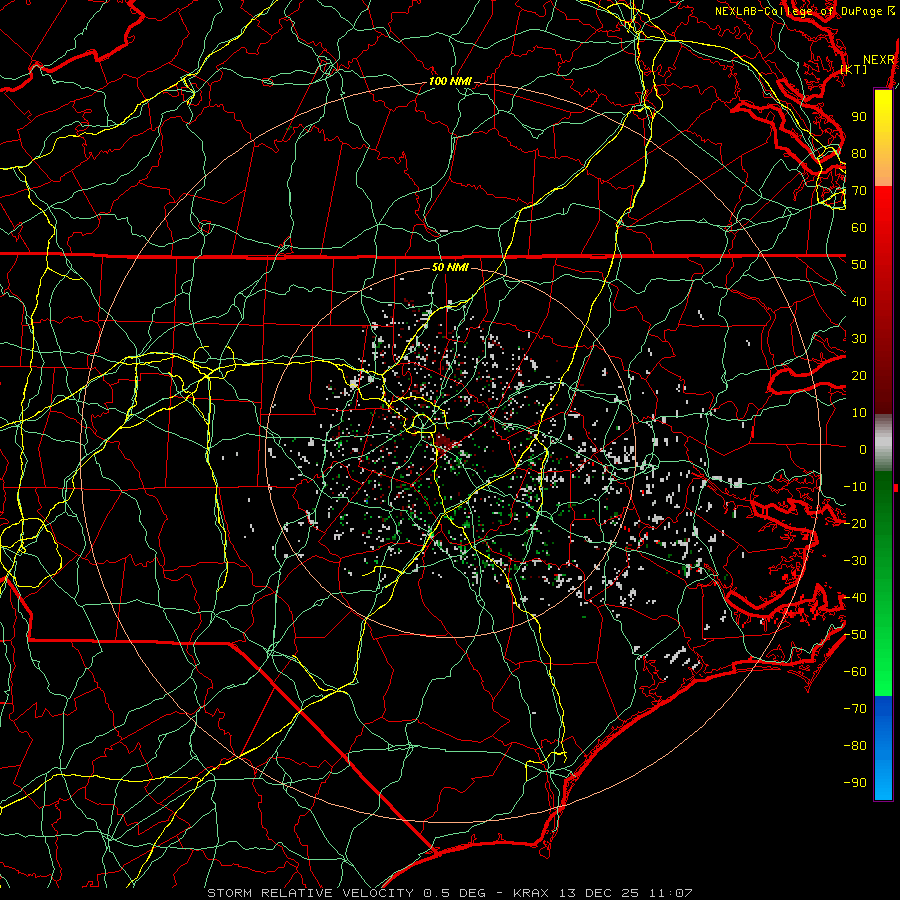Screen dimensions: 900x900
Task: Select the -50 knot scale label
Action: [x=855, y=635]
